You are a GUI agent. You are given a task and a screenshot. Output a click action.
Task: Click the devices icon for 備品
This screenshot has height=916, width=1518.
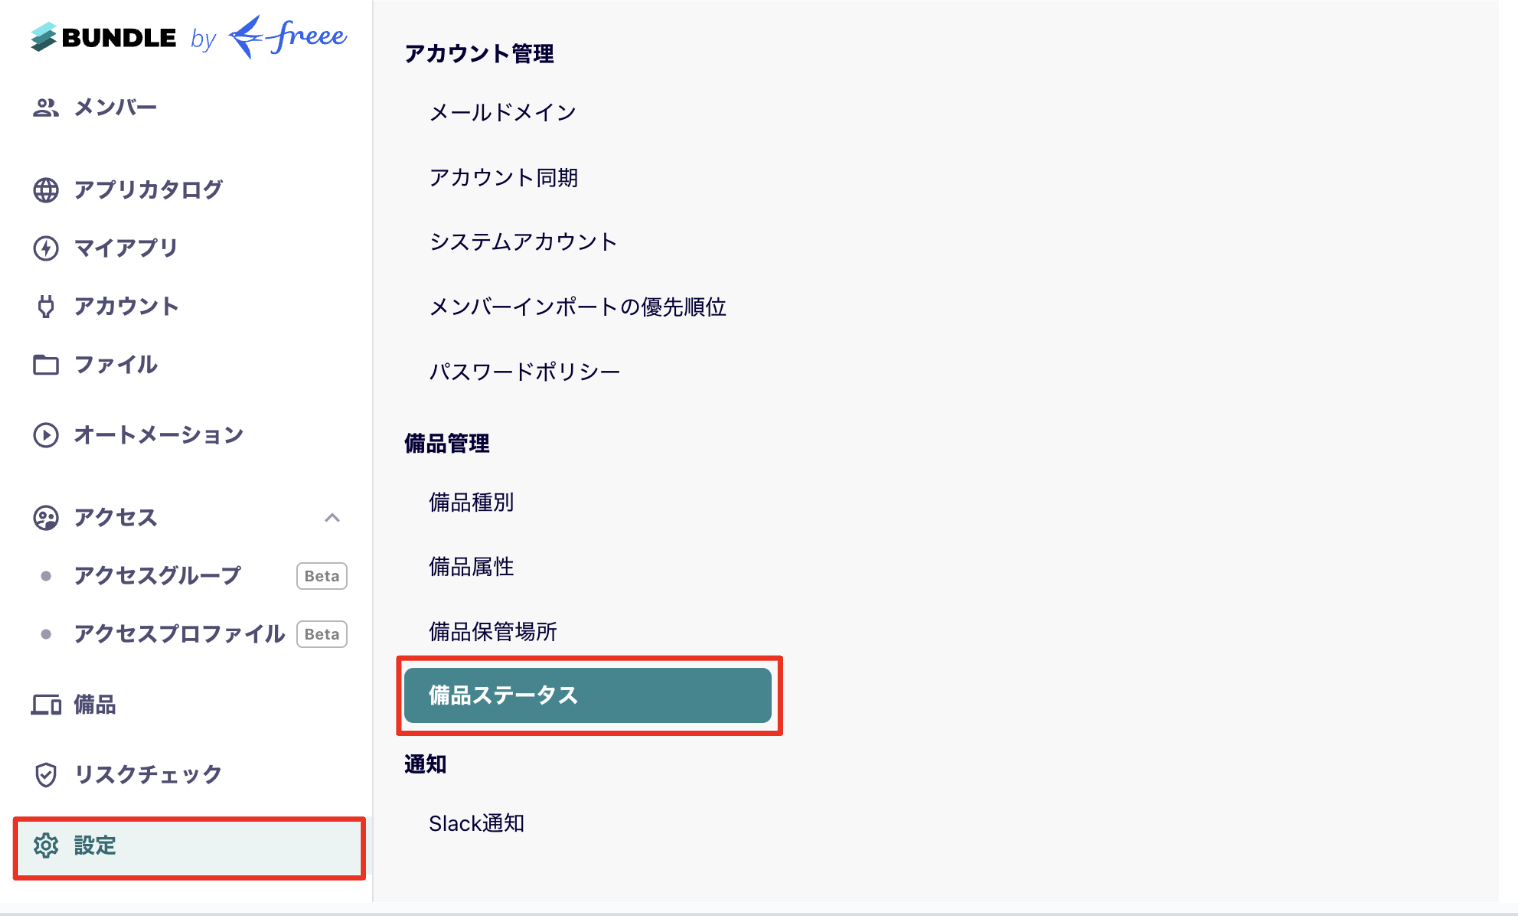(x=46, y=705)
